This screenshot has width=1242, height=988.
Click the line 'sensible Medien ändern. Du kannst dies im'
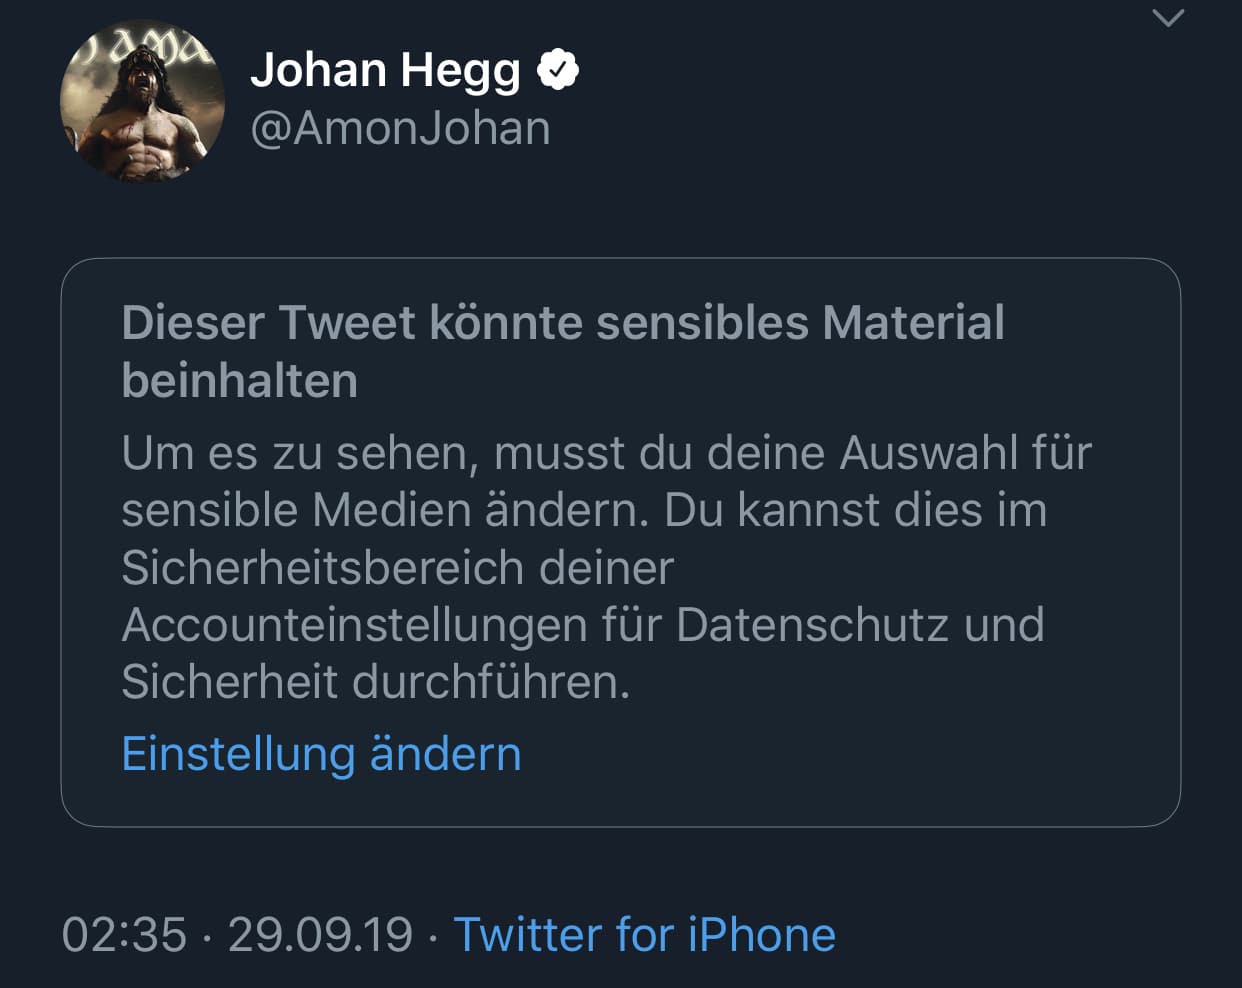[x=584, y=510]
